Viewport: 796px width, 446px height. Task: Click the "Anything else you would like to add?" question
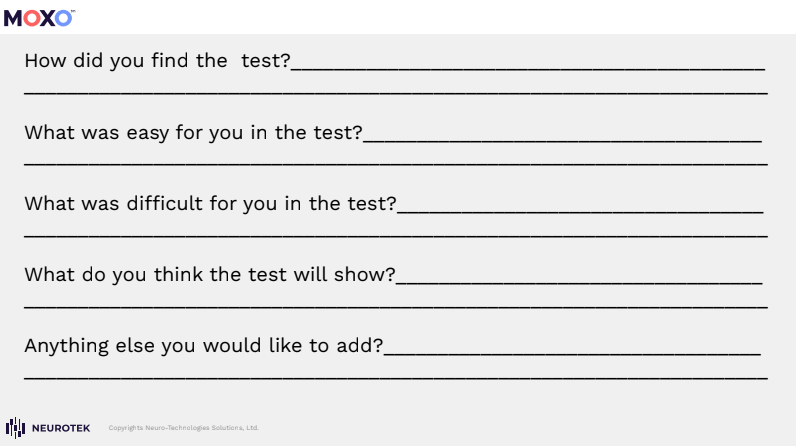coord(203,346)
